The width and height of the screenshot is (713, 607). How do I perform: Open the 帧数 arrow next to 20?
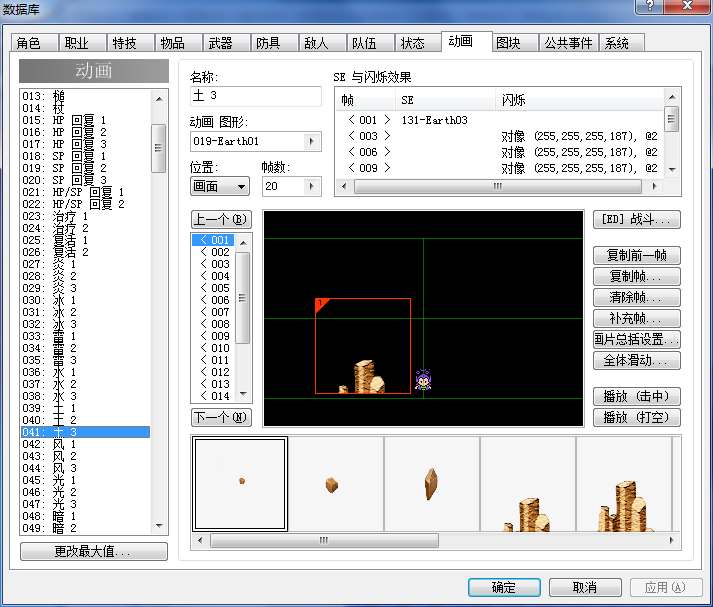click(312, 186)
